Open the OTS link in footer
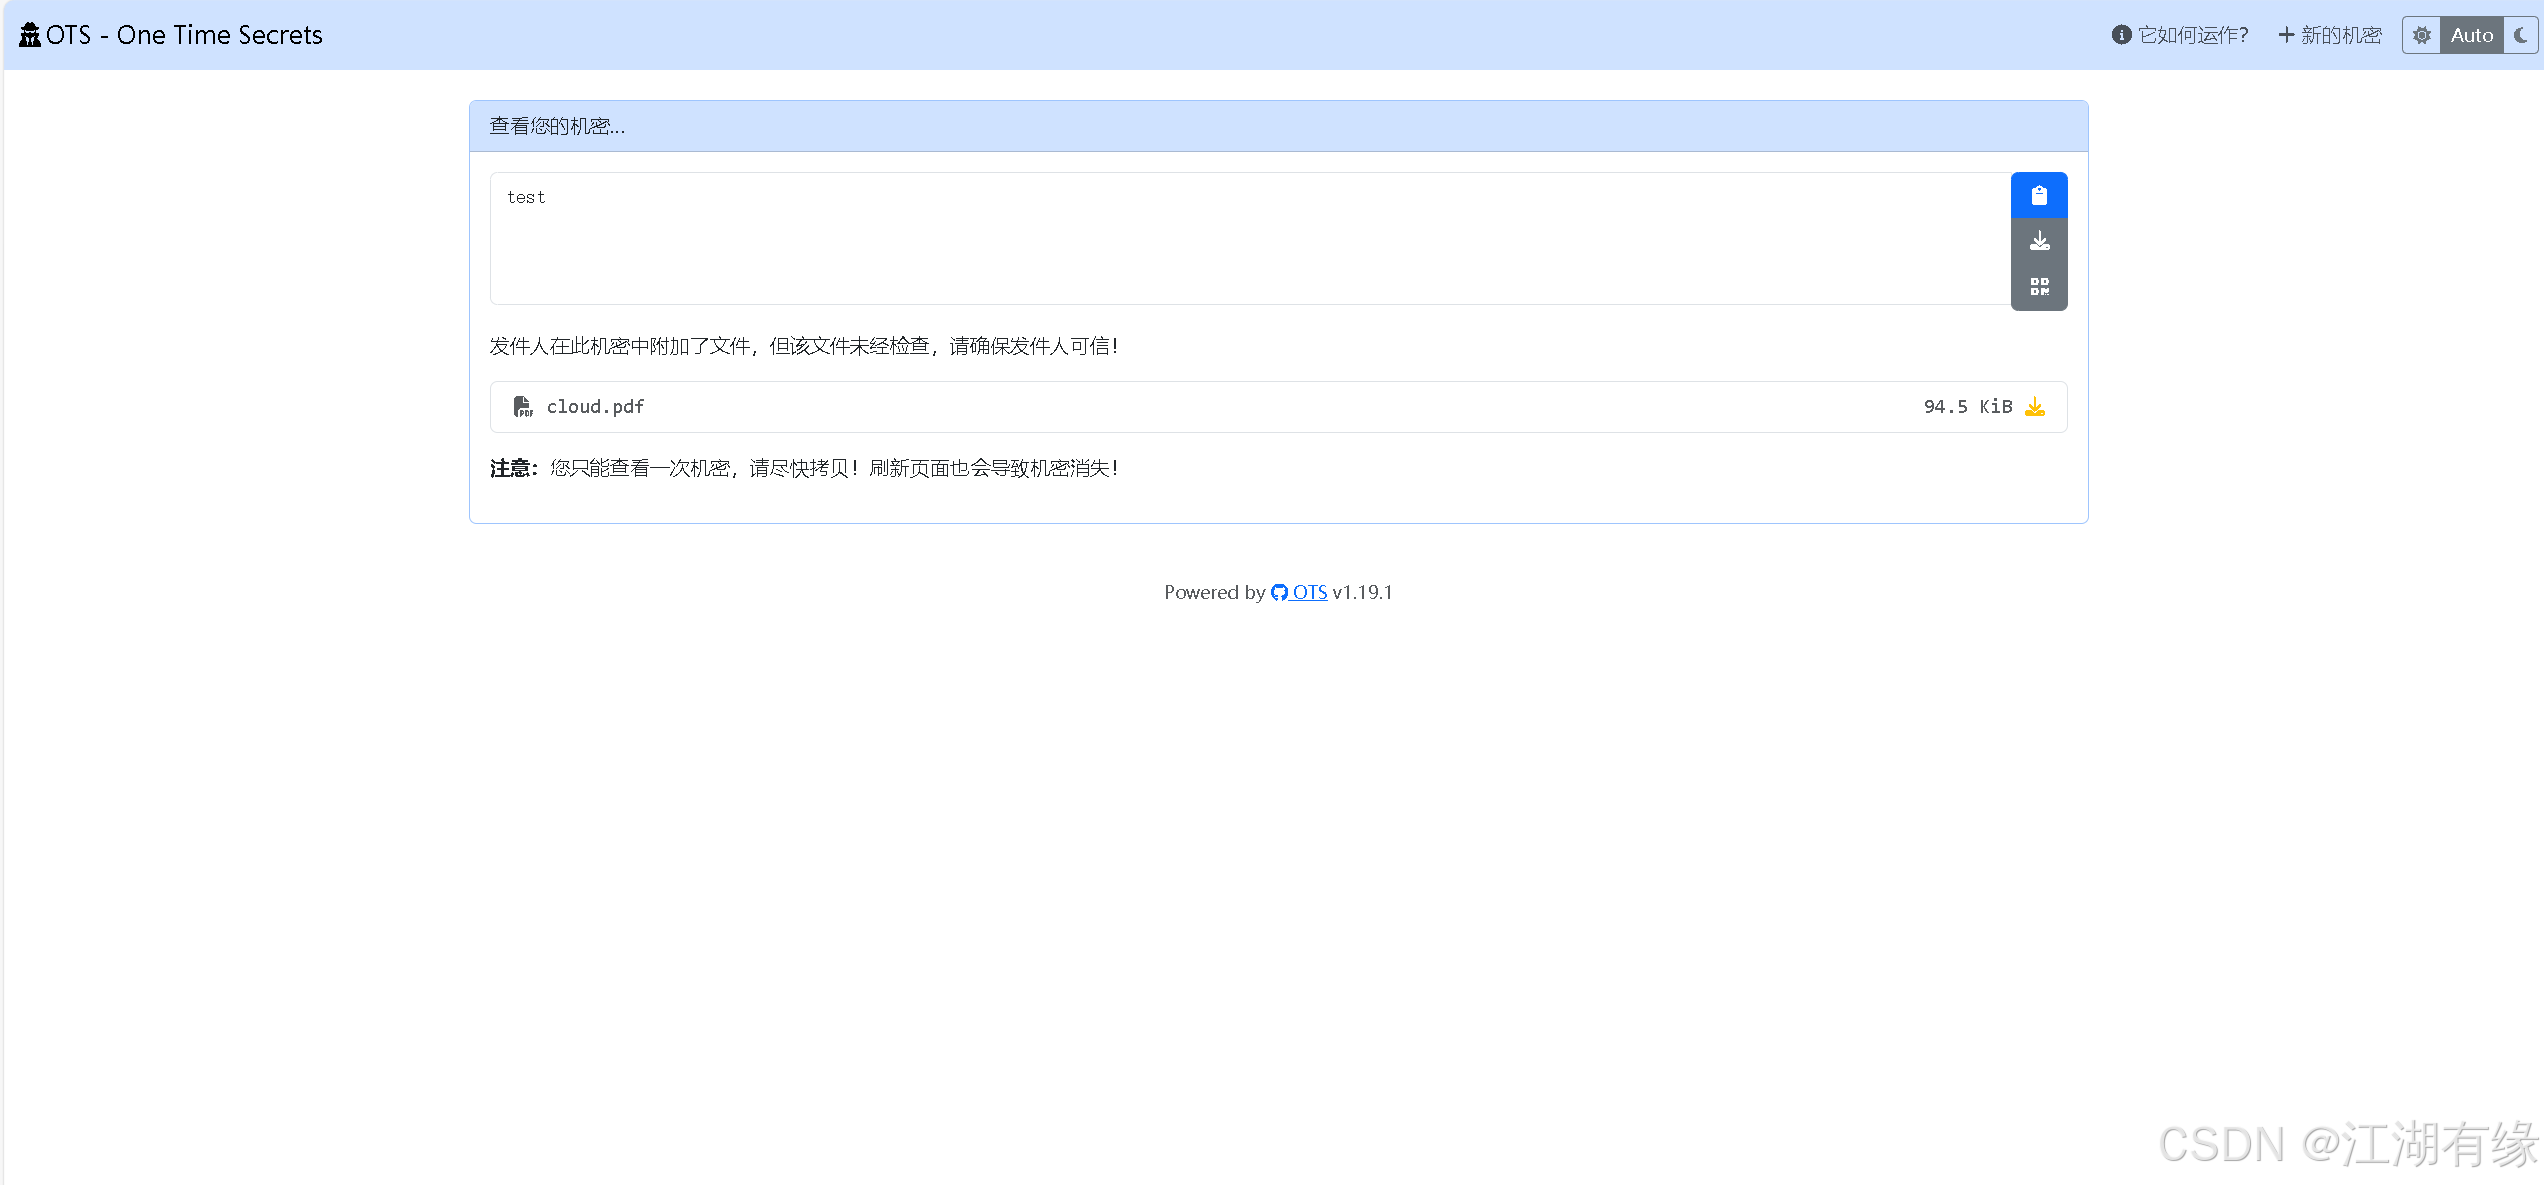The height and width of the screenshot is (1185, 2544). coord(1309,593)
